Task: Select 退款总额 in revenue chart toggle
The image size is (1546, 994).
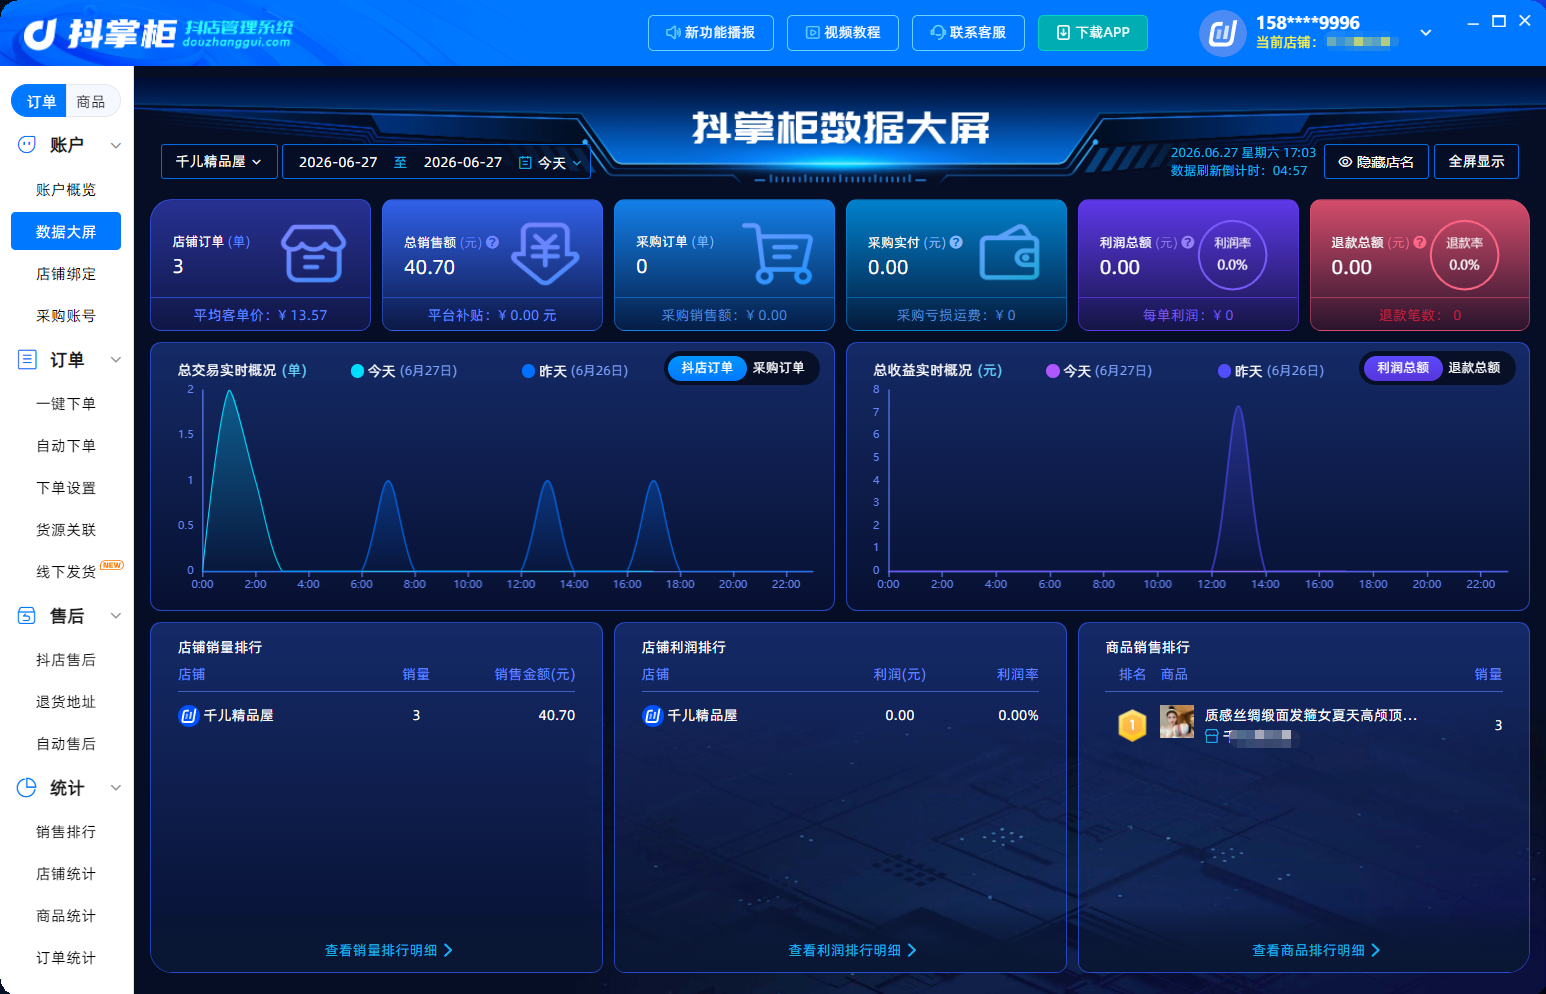Action: coord(1475,368)
